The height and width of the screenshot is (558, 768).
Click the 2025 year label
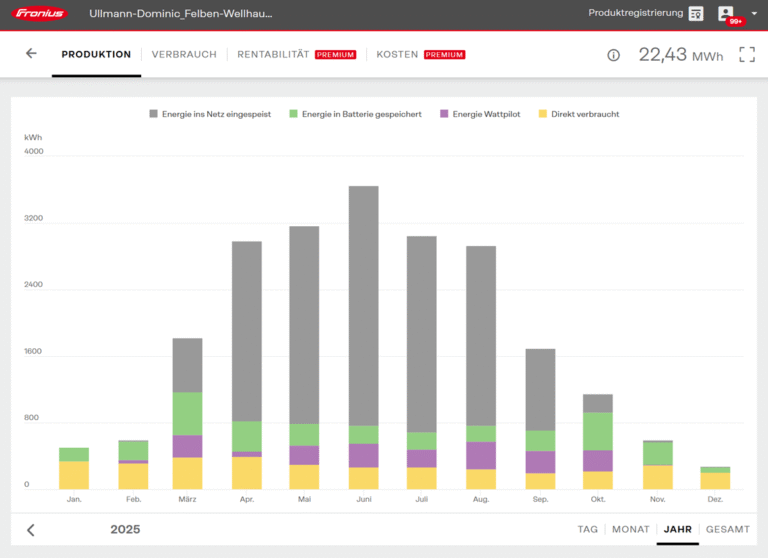[125, 529]
